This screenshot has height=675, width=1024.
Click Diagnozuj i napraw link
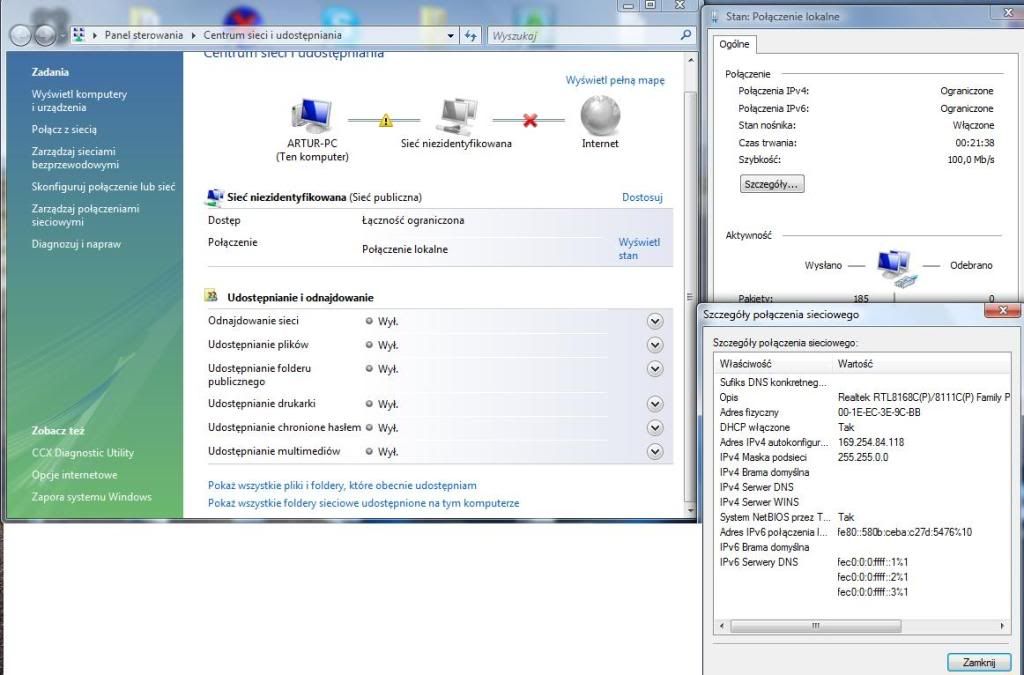coord(76,244)
